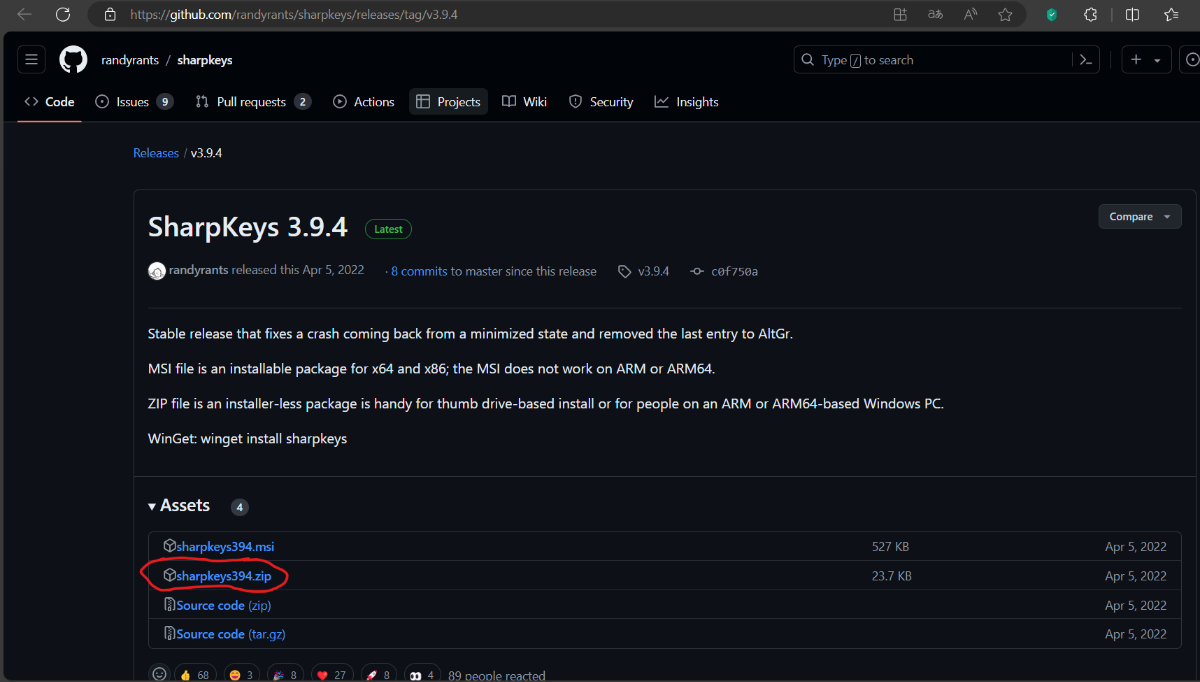Click the Source code (zip) file icon

coord(170,605)
